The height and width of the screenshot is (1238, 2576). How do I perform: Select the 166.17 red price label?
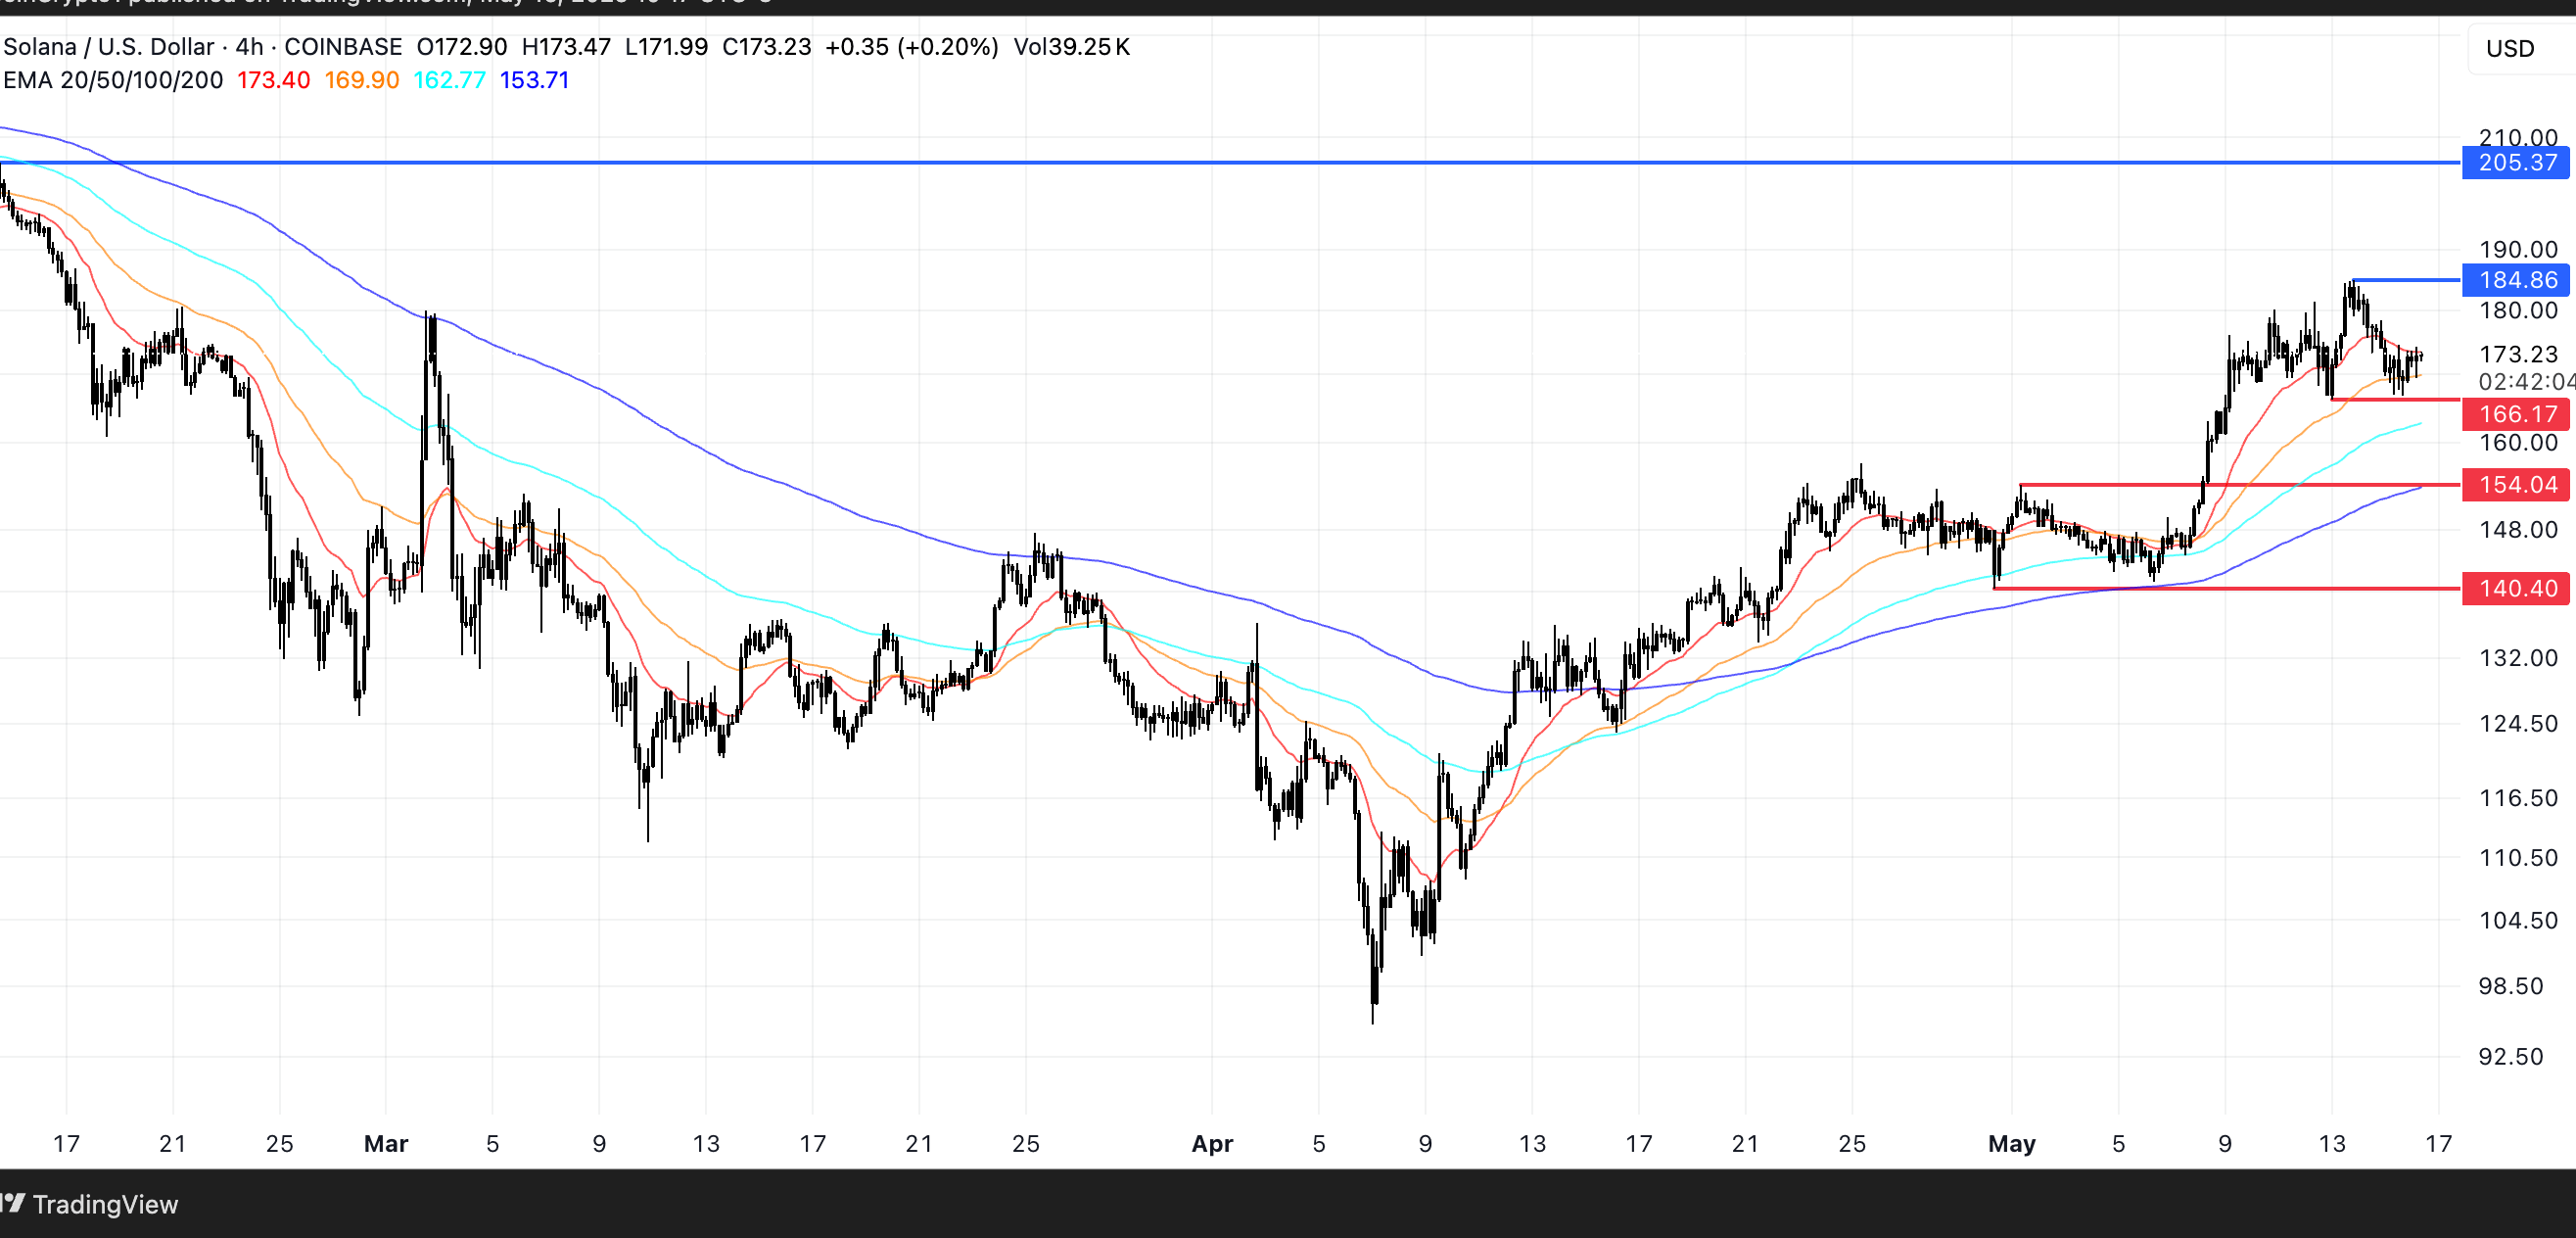pyautogui.click(x=2515, y=413)
